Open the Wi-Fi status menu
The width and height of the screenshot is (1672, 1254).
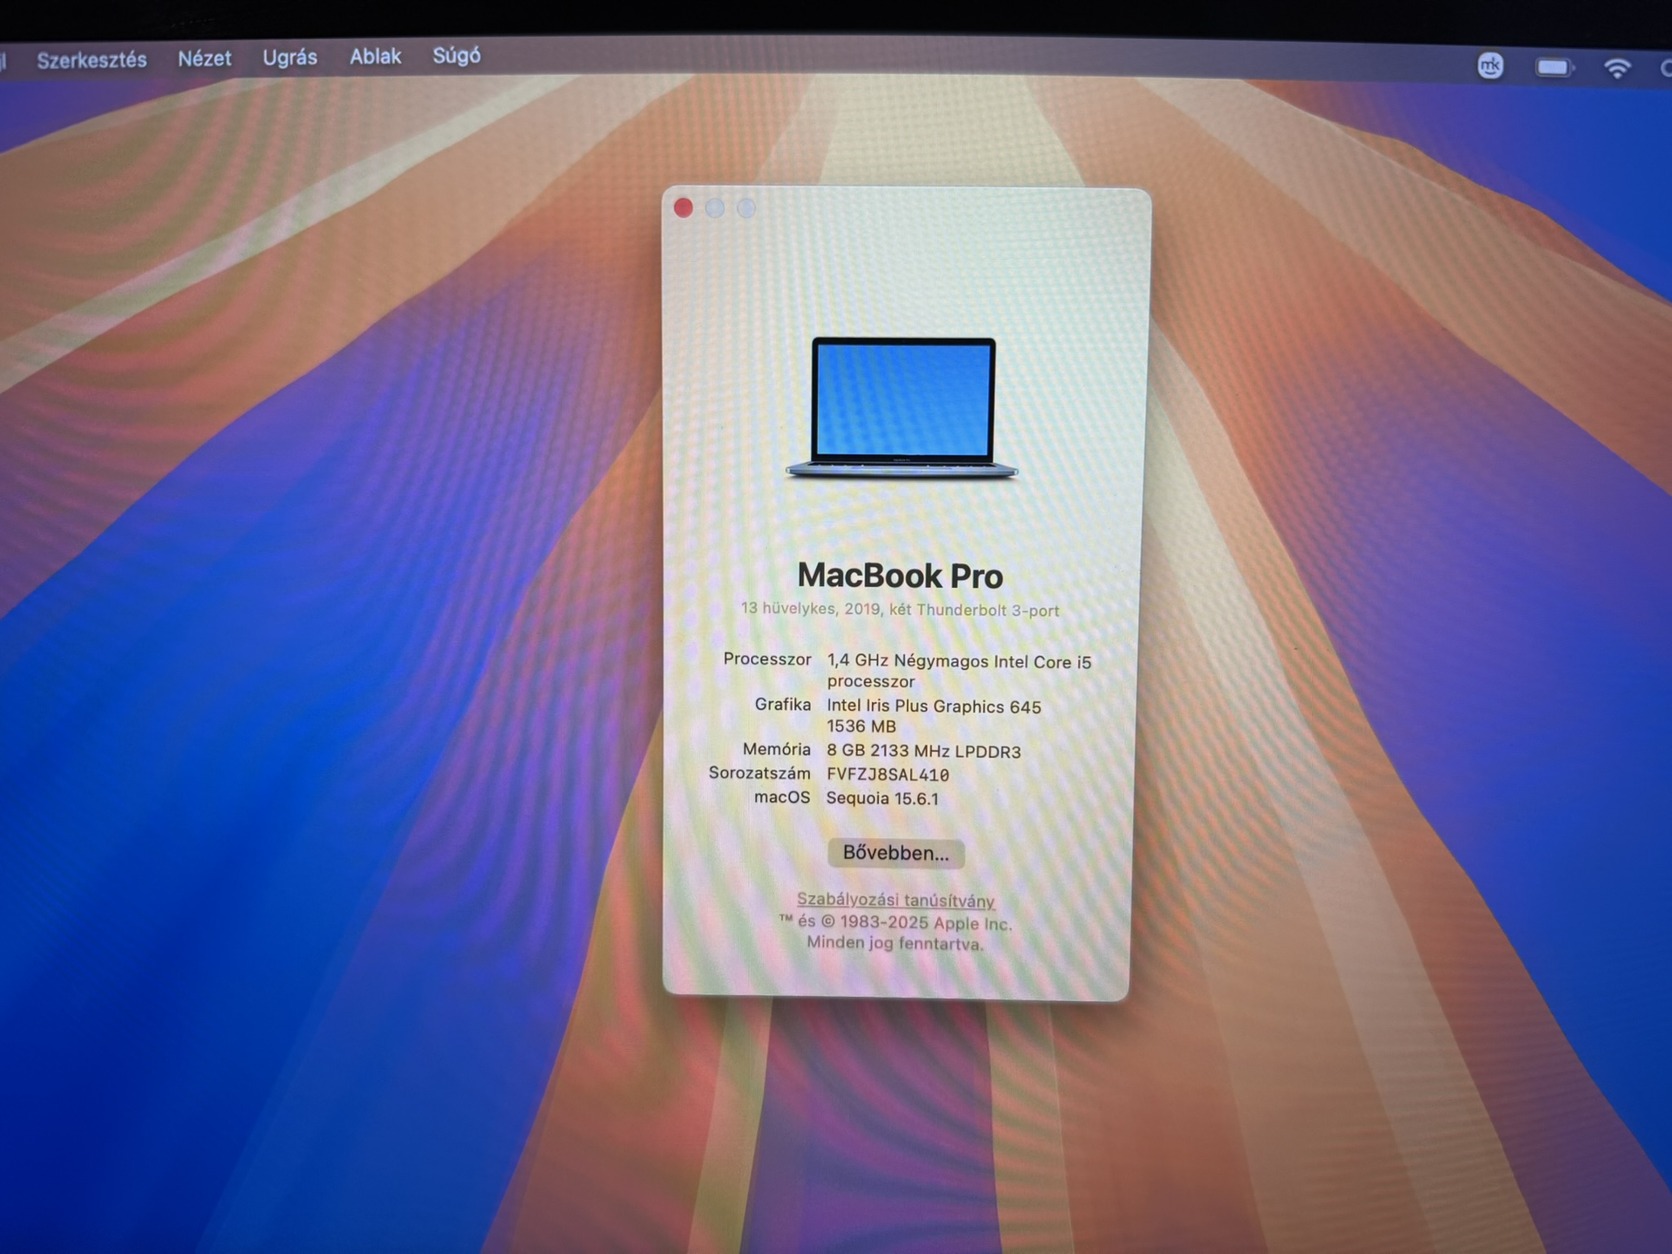click(x=1617, y=68)
